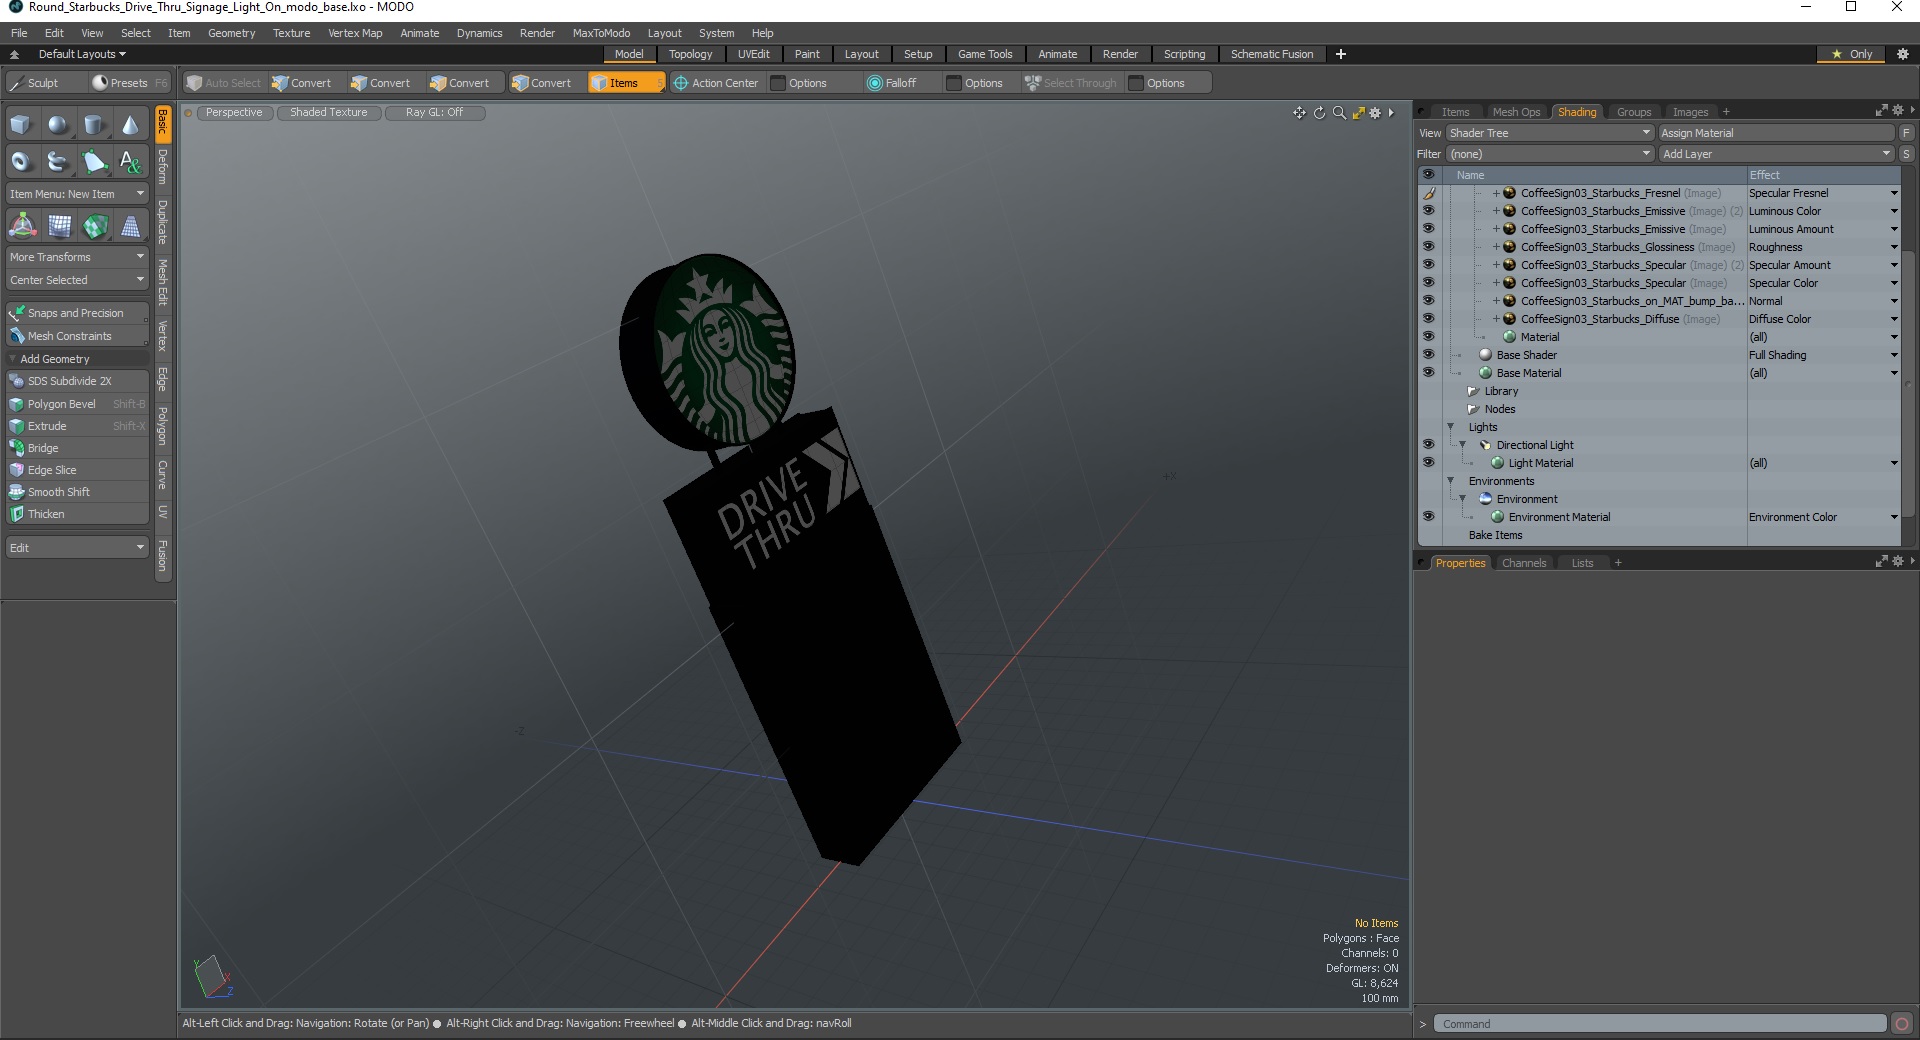Open the Filter (none) dropdown
The image size is (1920, 1040).
[1549, 154]
